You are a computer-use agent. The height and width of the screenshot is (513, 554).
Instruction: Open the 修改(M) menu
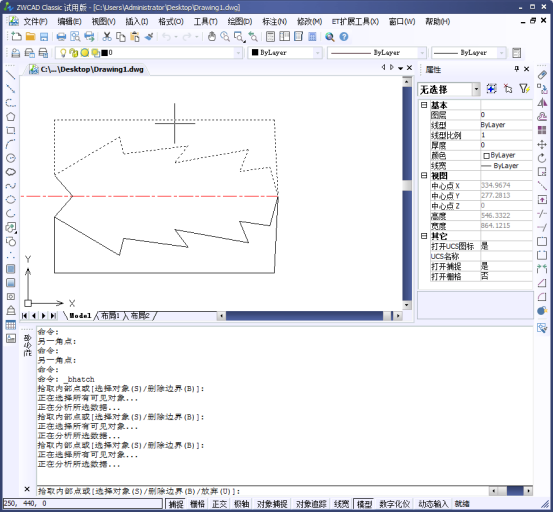tap(309, 22)
